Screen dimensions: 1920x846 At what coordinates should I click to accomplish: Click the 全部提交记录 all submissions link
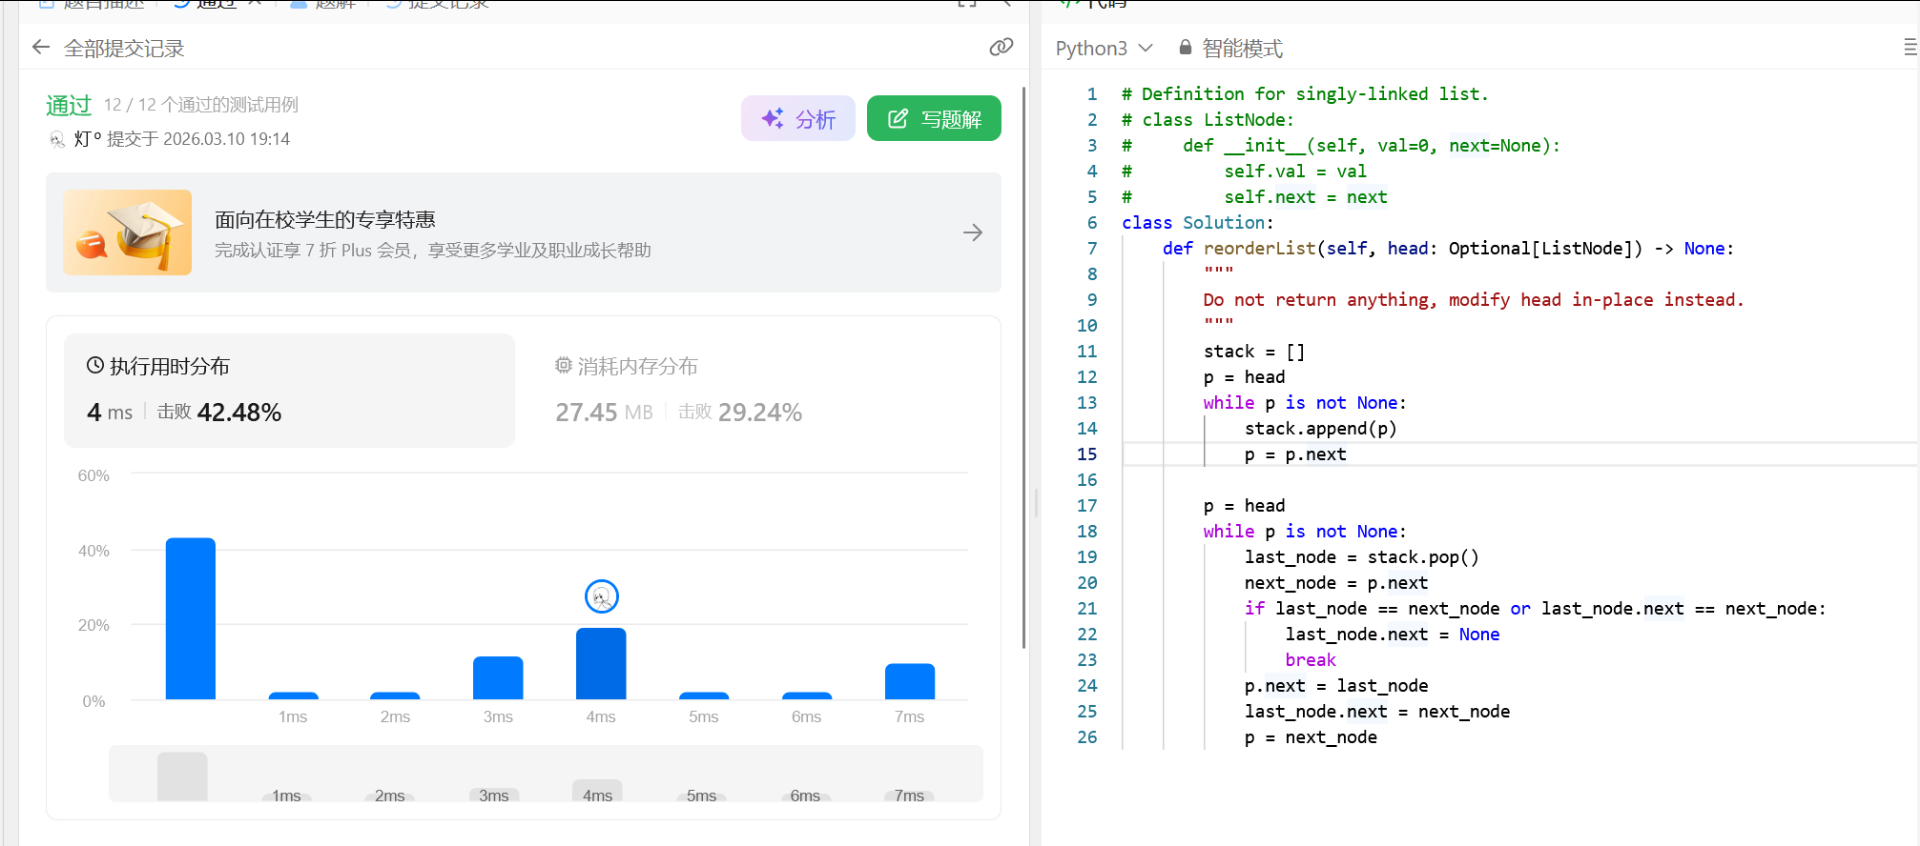click(x=124, y=48)
